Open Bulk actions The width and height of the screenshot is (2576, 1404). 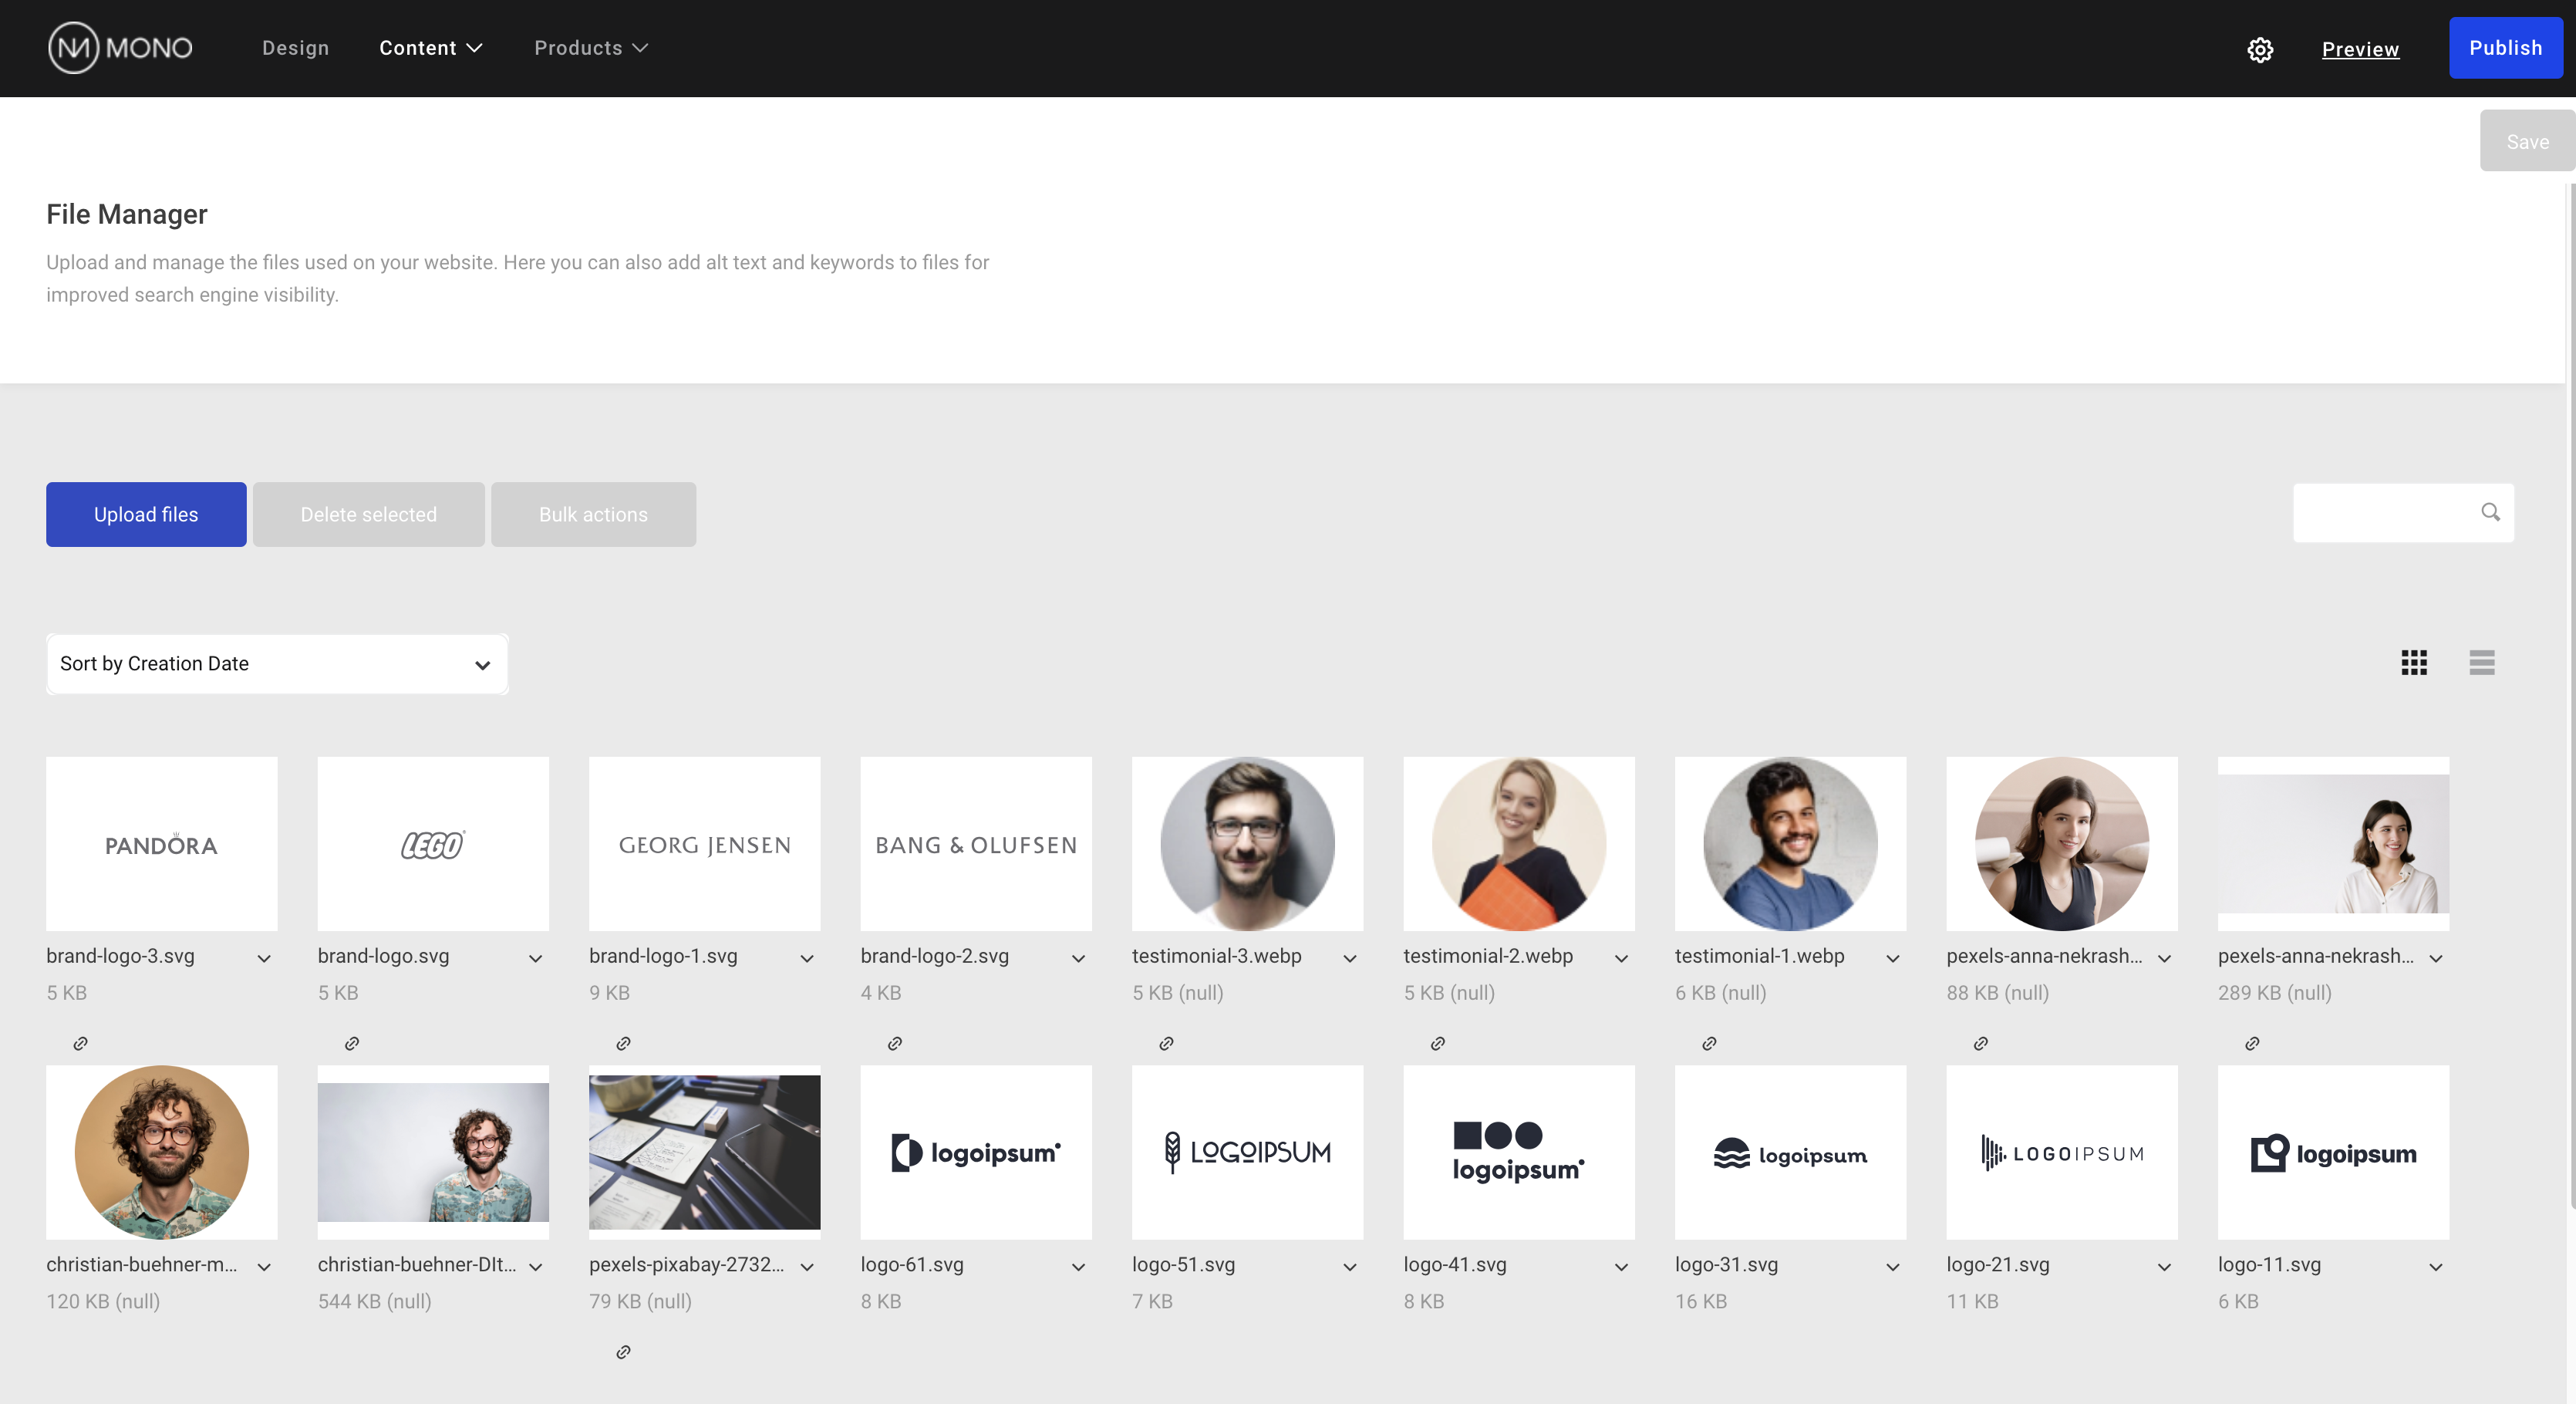(x=593, y=514)
